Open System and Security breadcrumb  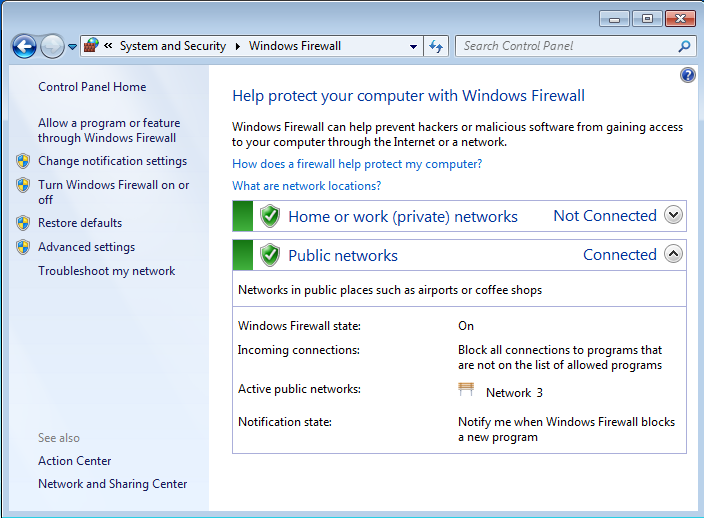point(173,46)
